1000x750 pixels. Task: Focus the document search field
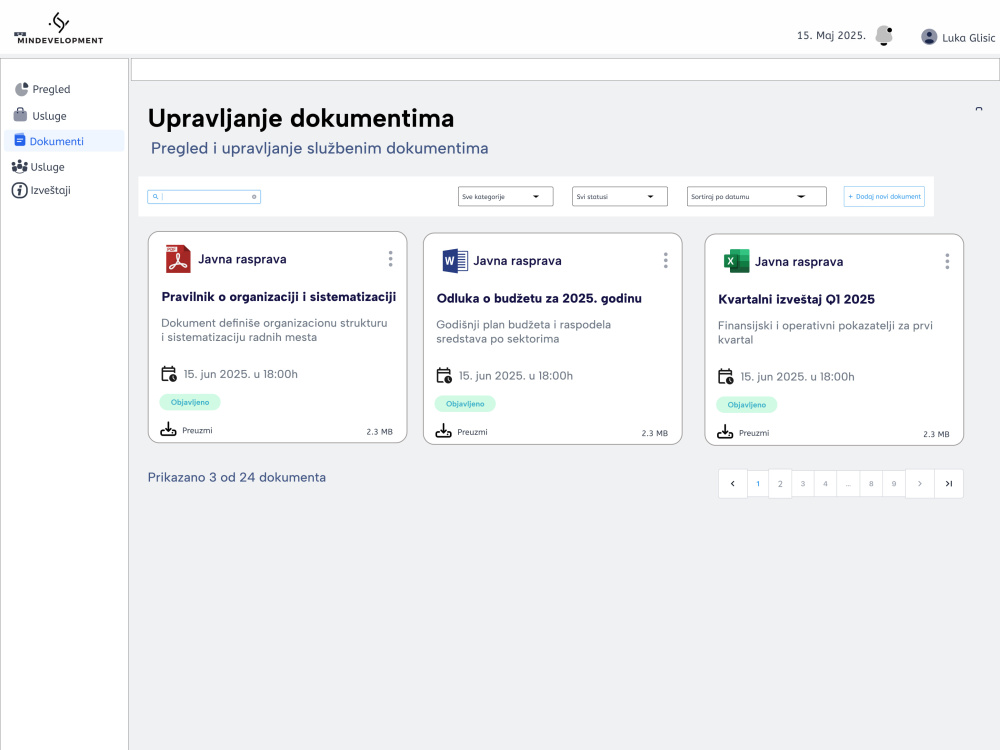[204, 196]
